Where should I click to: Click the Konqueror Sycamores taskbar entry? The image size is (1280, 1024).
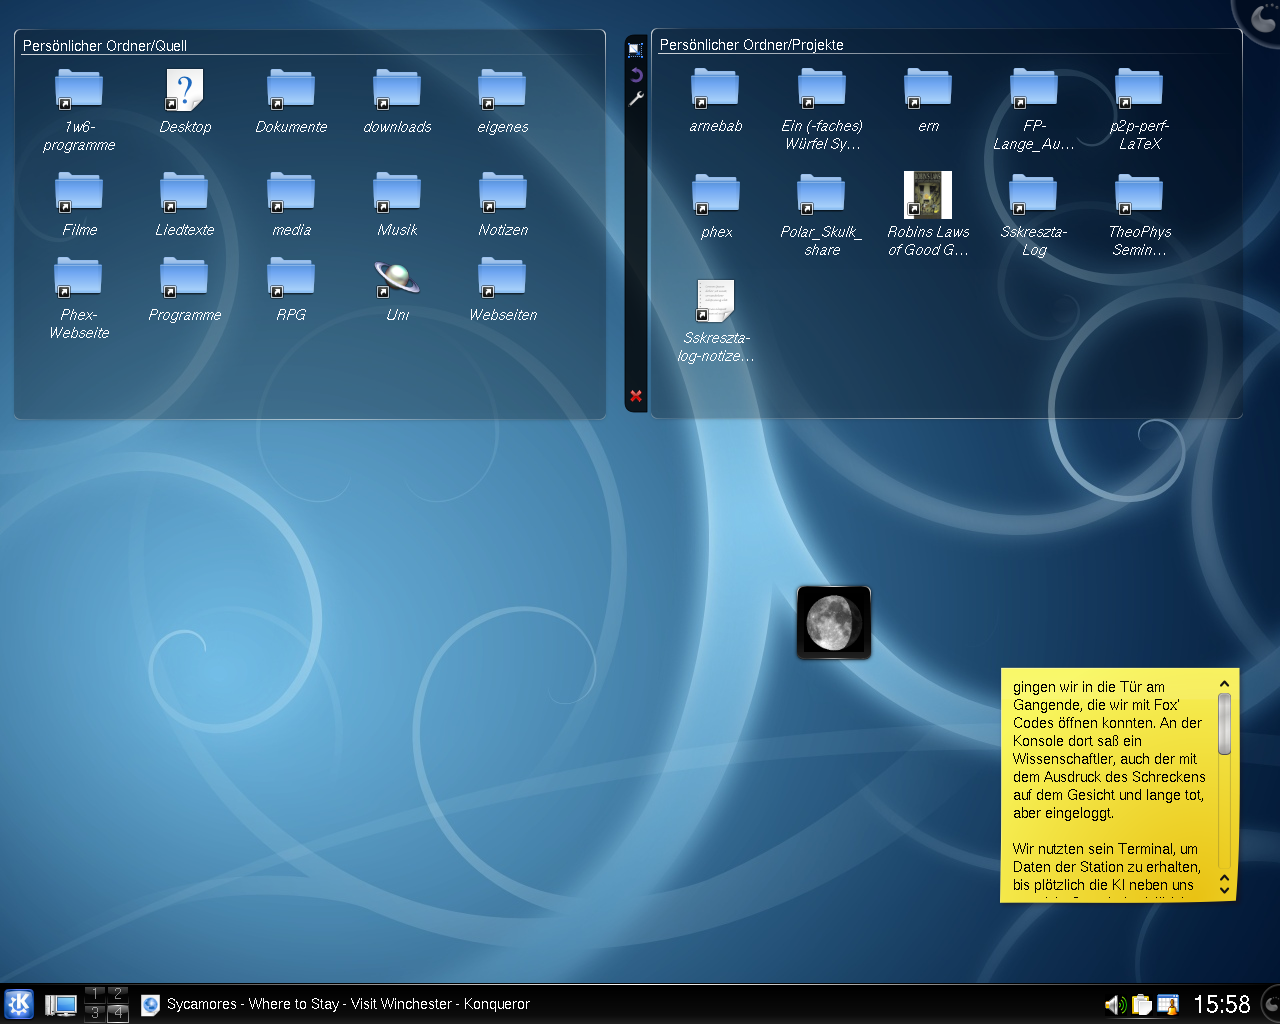[336, 1004]
